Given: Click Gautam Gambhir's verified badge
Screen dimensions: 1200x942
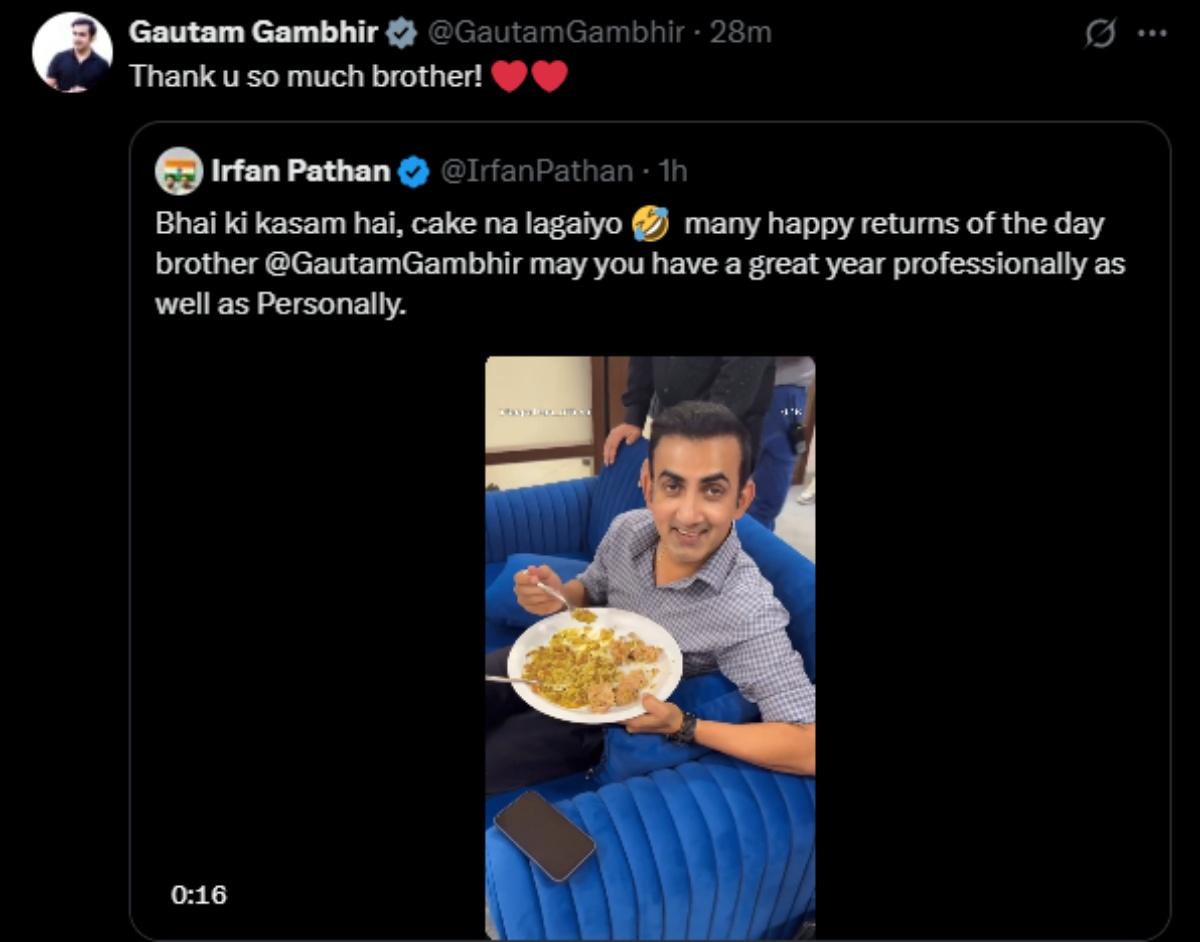Looking at the screenshot, I should tap(400, 31).
